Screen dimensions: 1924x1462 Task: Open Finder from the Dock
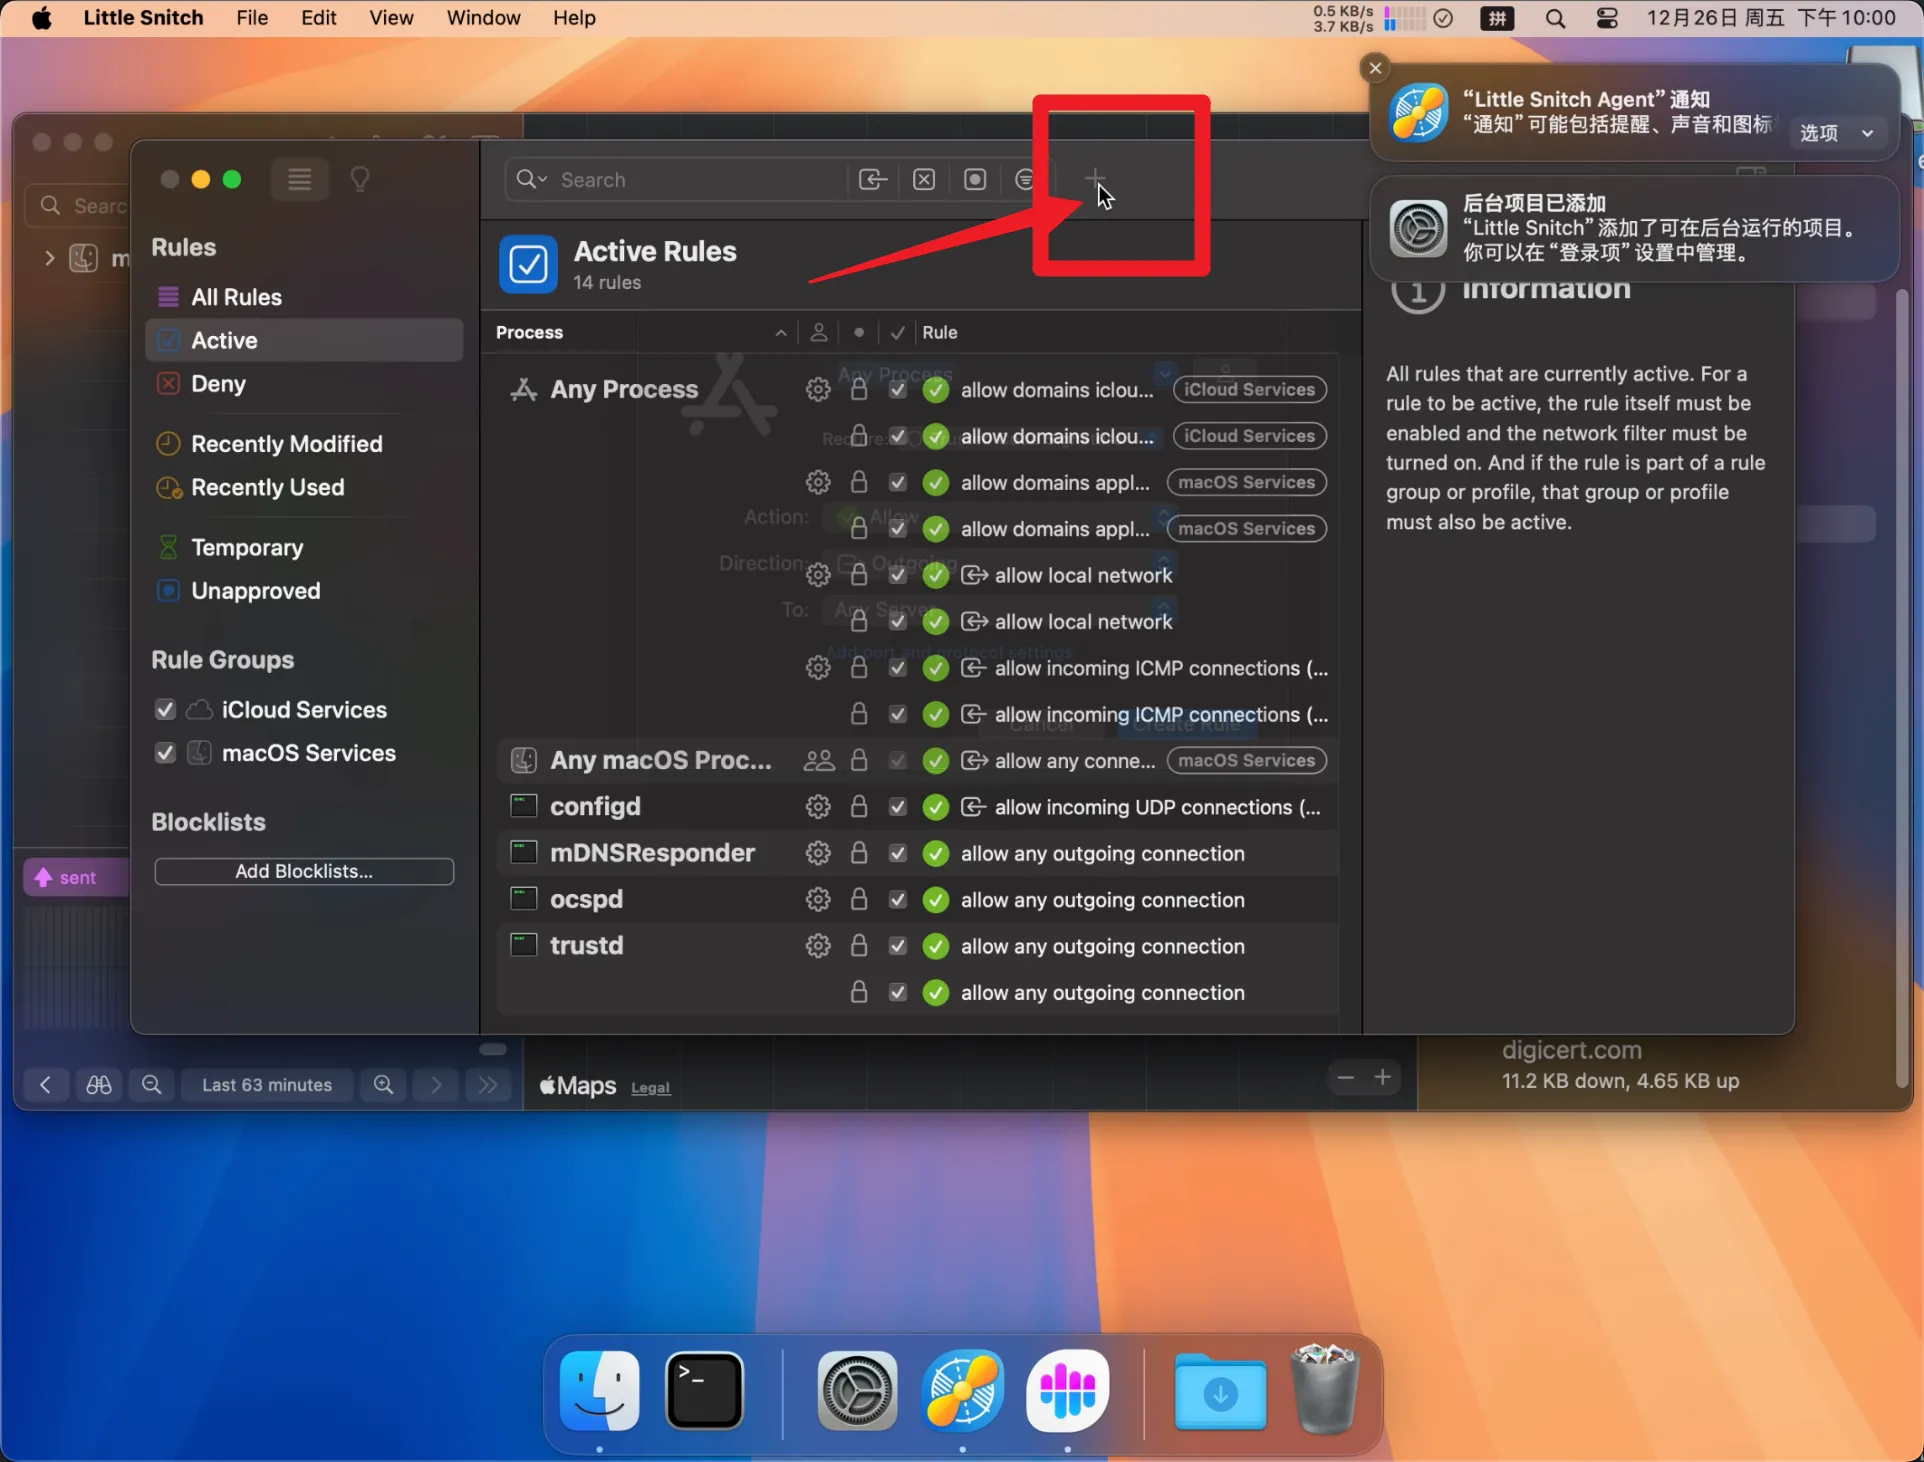pyautogui.click(x=600, y=1391)
